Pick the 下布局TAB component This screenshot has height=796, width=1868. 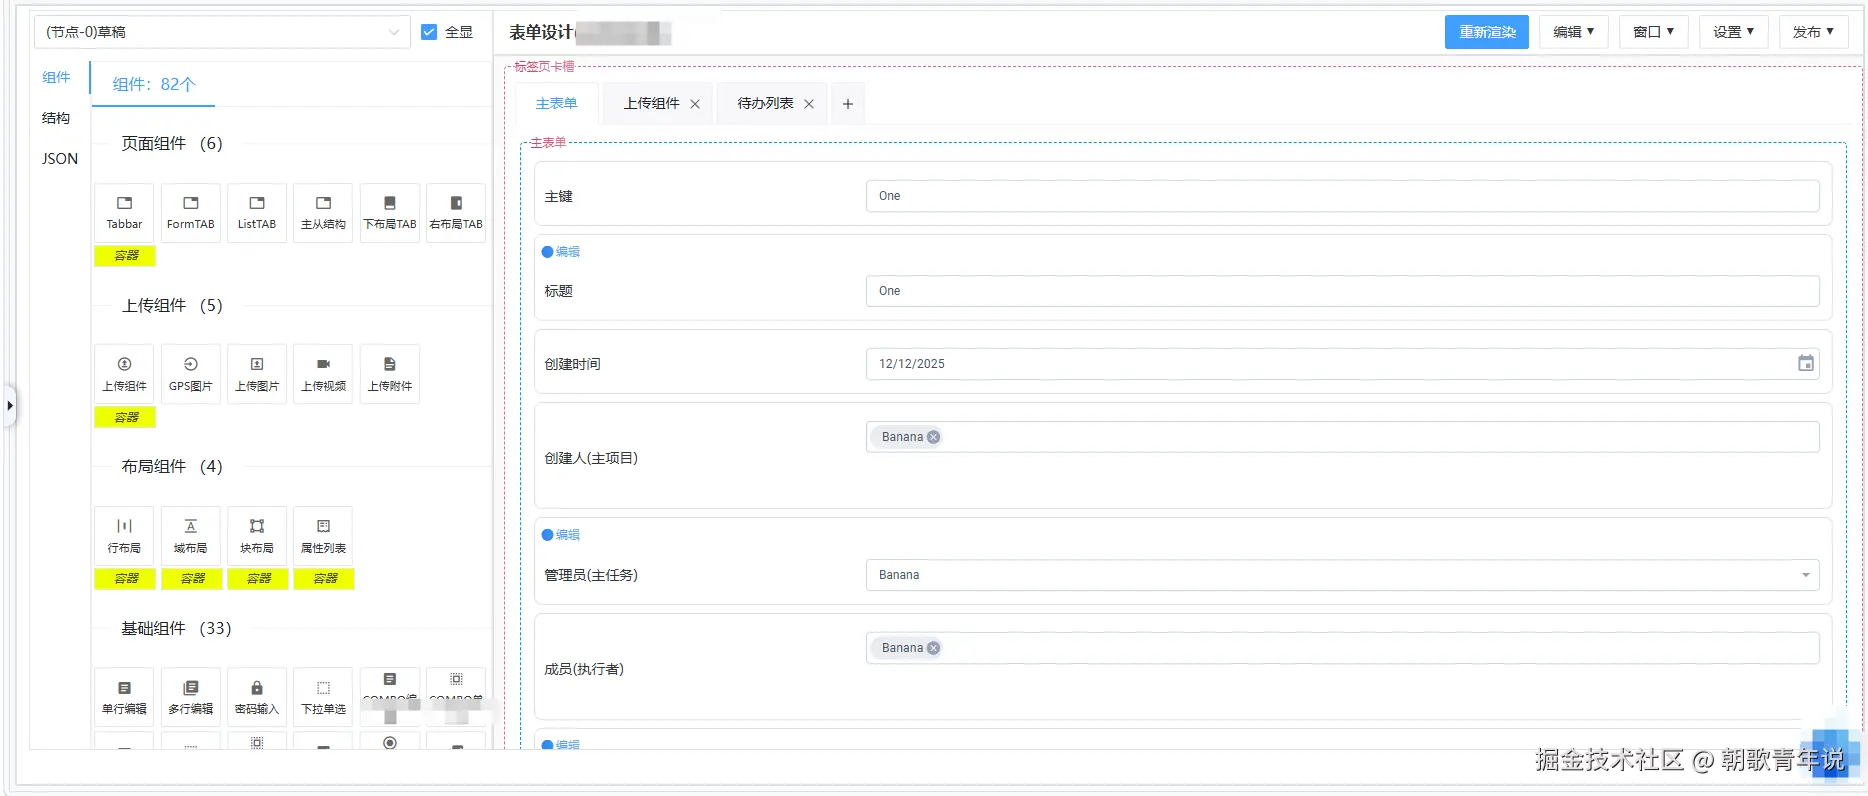(x=390, y=213)
